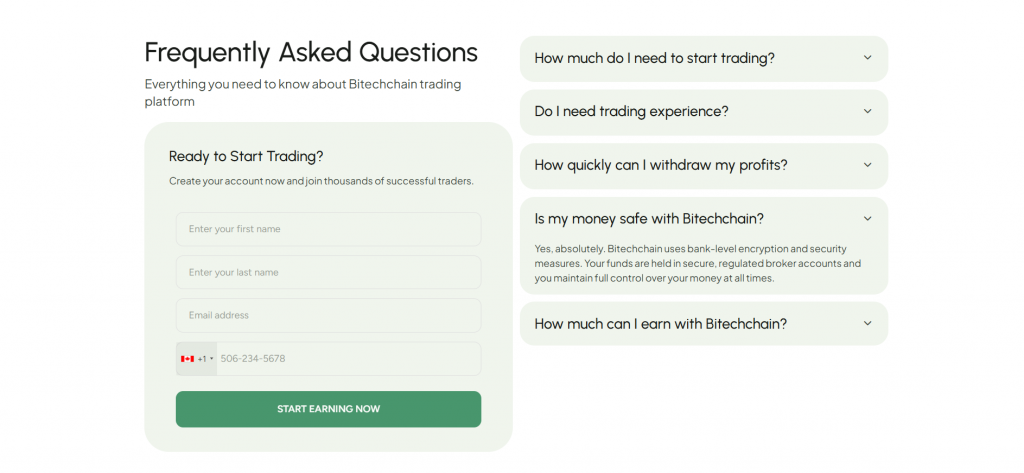
Task: Expand 'How much do I need to start trading?' question
Action: (655, 58)
